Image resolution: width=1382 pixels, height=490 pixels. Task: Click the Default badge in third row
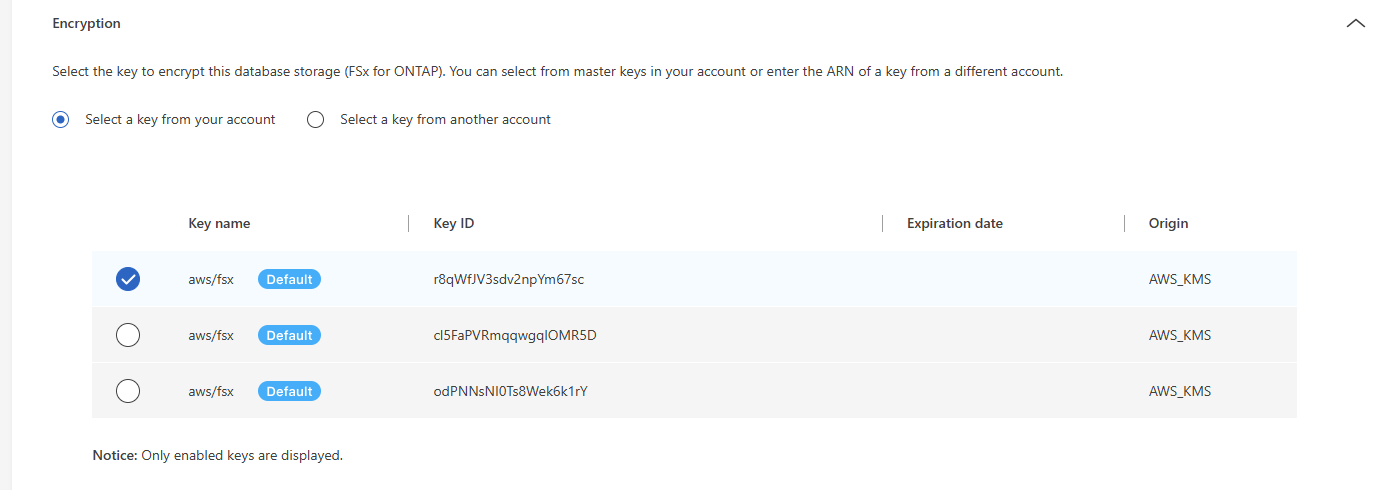[x=289, y=392]
